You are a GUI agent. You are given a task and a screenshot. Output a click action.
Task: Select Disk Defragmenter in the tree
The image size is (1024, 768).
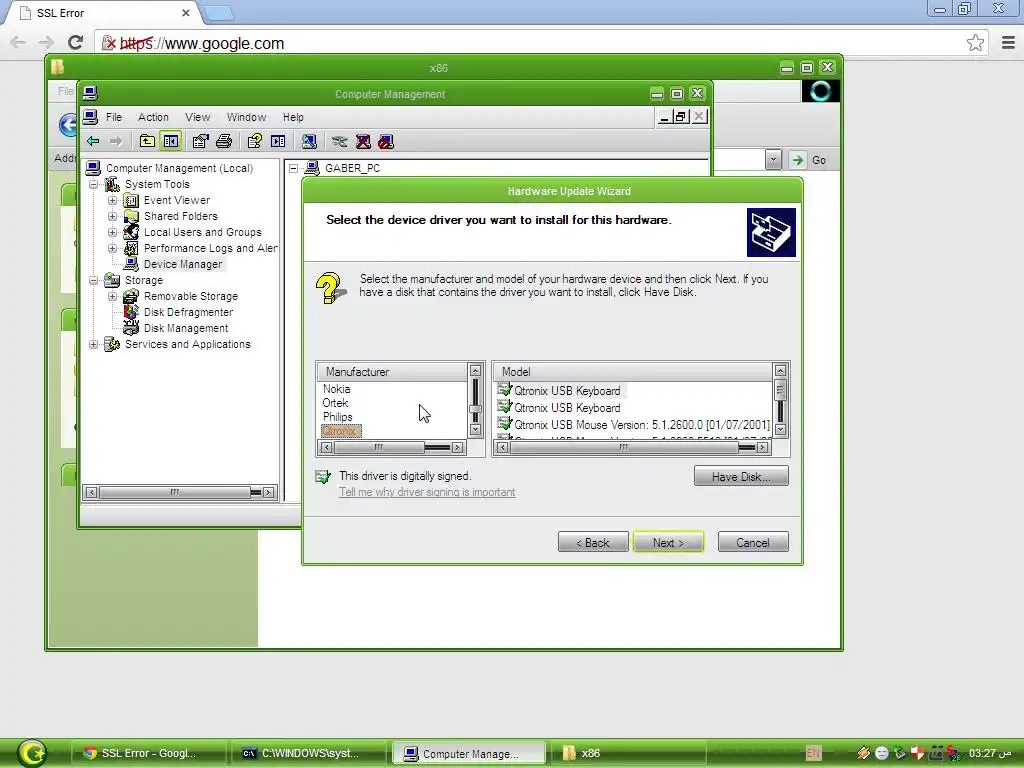coord(188,312)
